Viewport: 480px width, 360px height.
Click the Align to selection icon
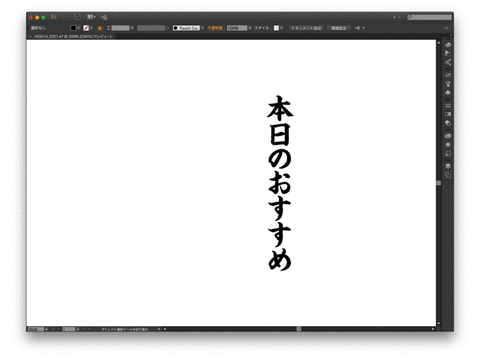[358, 28]
